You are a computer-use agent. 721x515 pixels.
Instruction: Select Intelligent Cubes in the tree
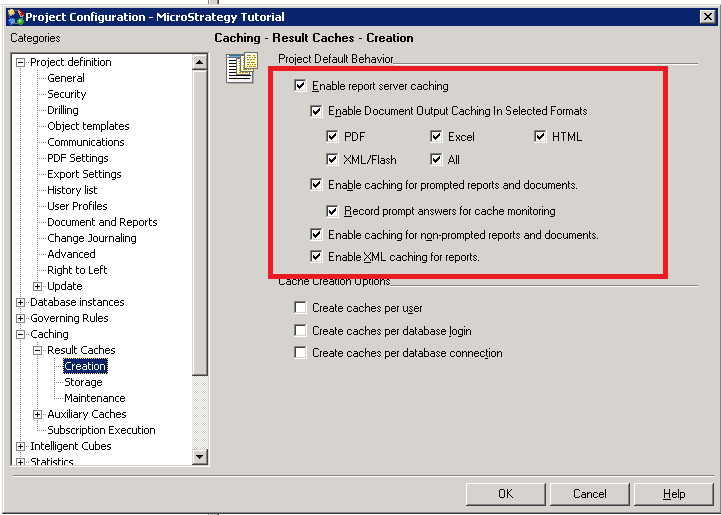(x=71, y=446)
